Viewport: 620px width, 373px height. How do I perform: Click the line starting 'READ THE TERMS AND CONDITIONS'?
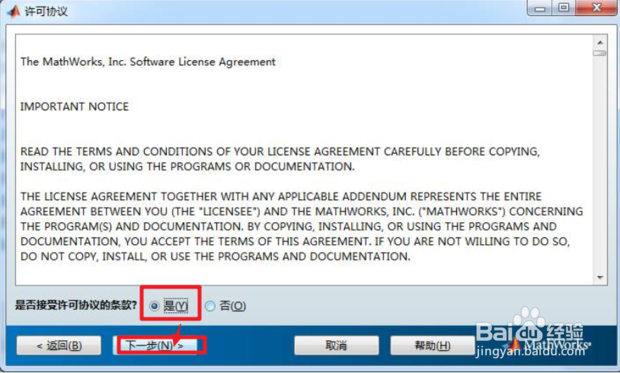click(x=280, y=152)
